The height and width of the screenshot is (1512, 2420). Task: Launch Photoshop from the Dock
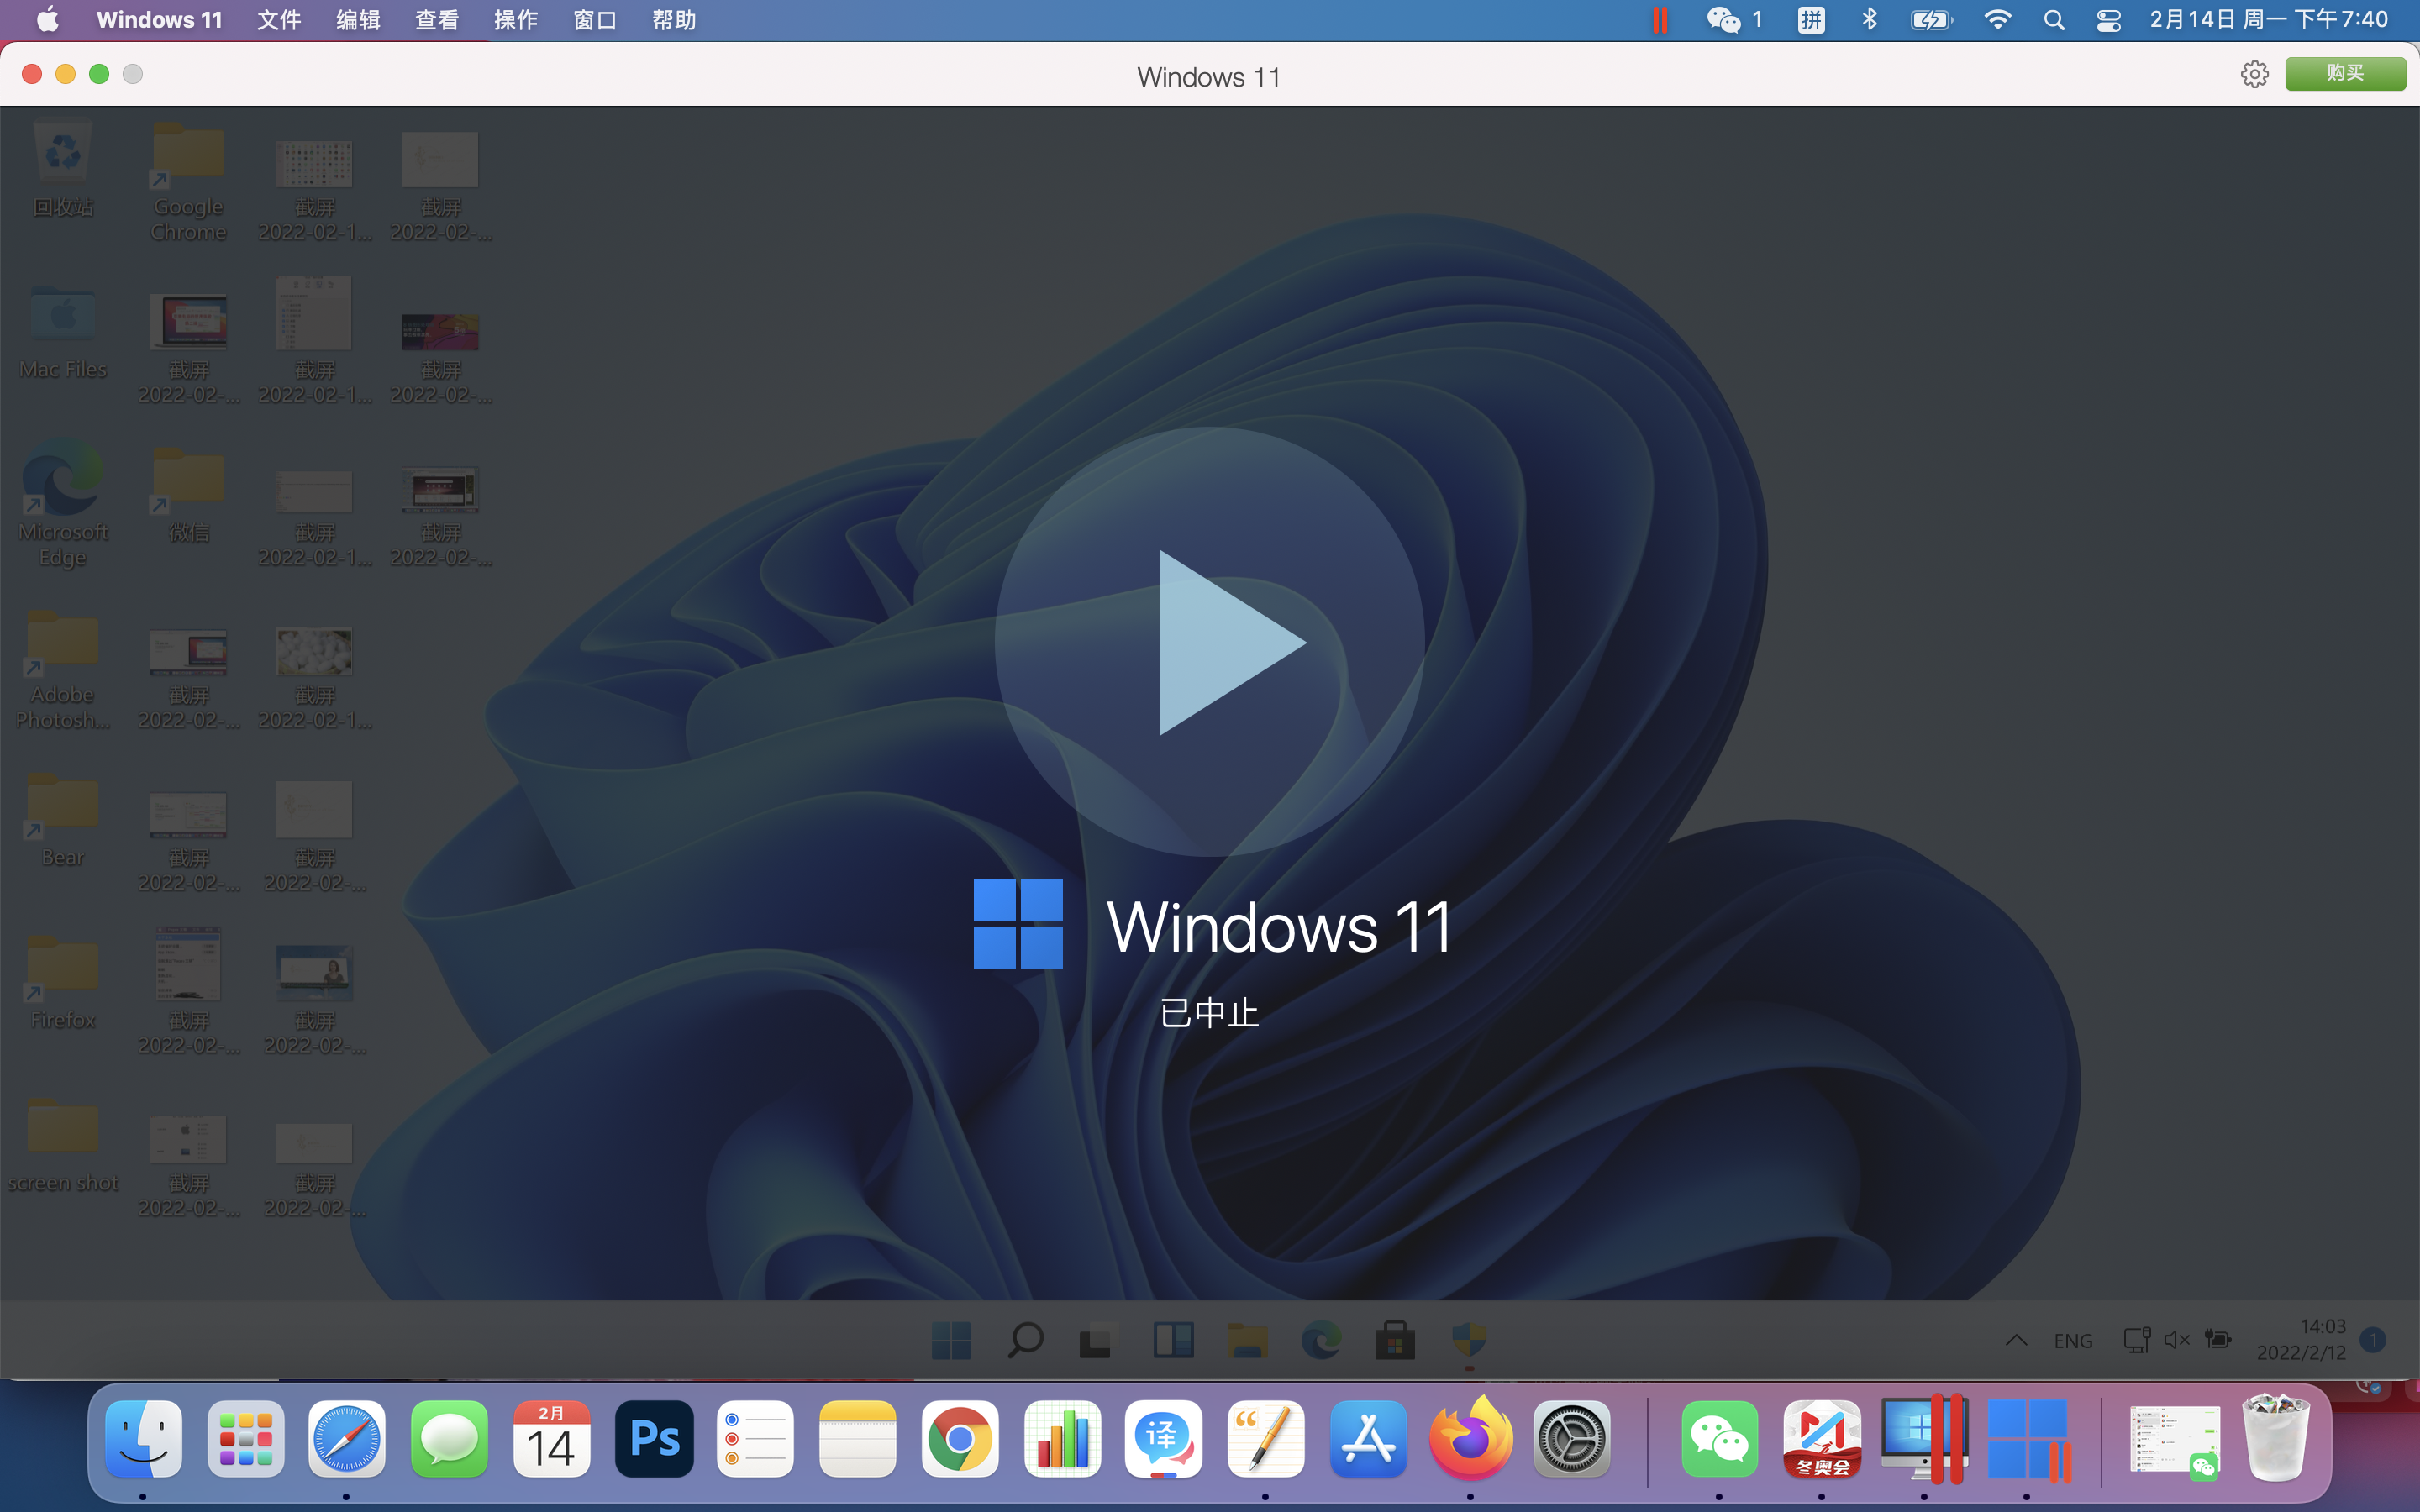pyautogui.click(x=654, y=1439)
